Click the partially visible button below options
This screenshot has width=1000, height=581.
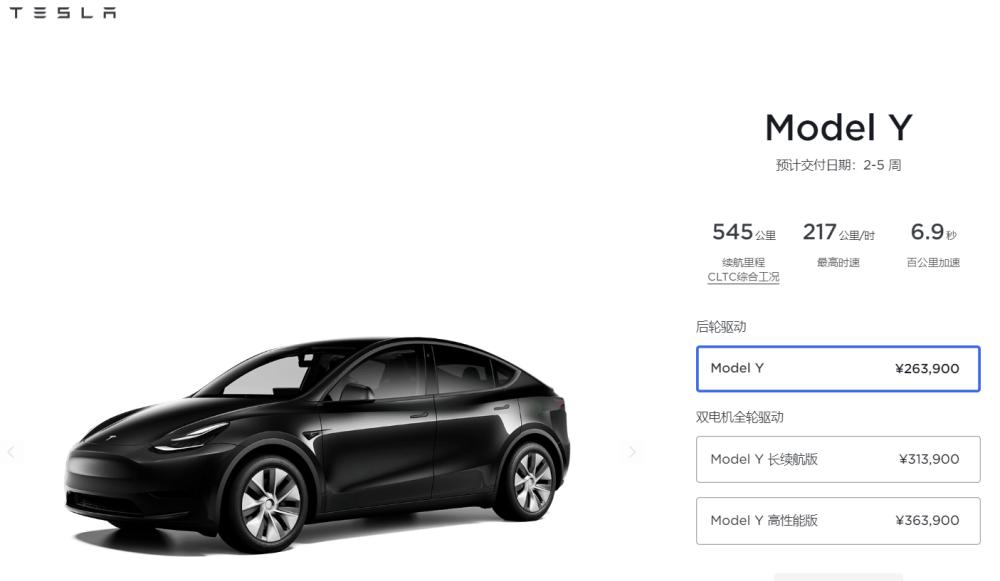tap(838, 577)
